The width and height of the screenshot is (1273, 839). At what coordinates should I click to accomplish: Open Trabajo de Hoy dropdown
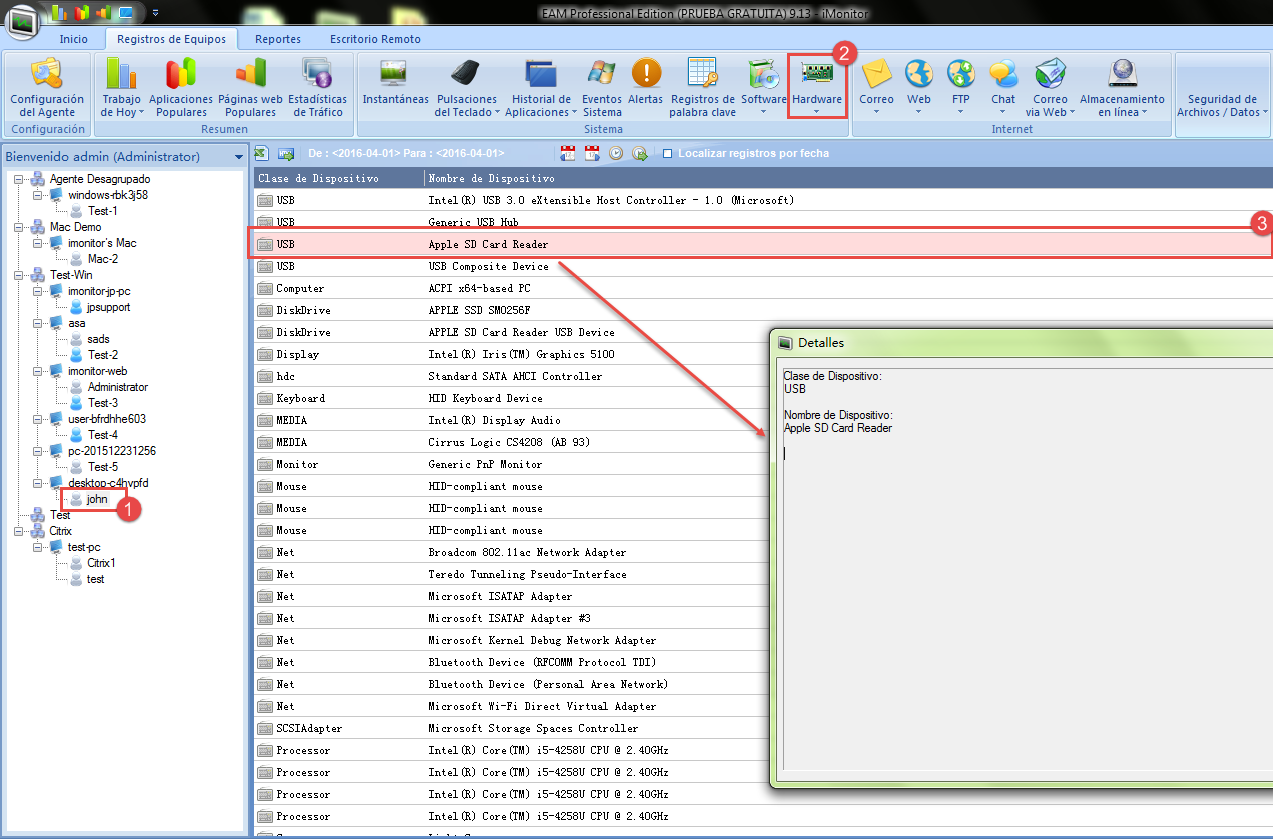point(122,88)
